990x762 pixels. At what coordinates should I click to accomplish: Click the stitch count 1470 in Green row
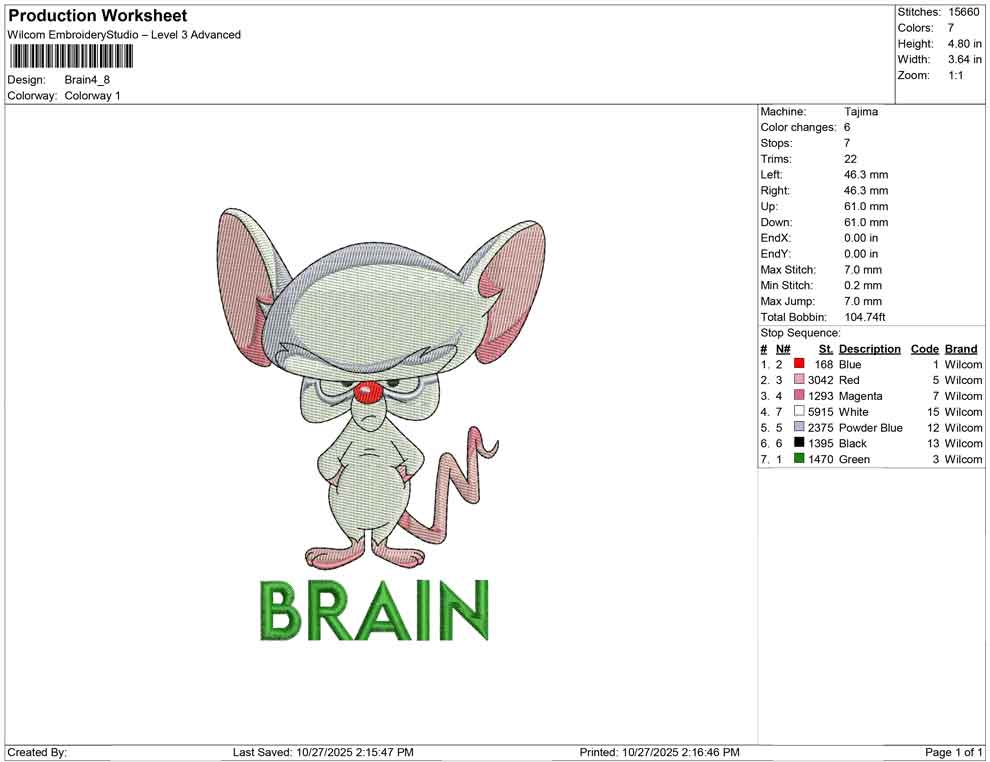coord(821,459)
